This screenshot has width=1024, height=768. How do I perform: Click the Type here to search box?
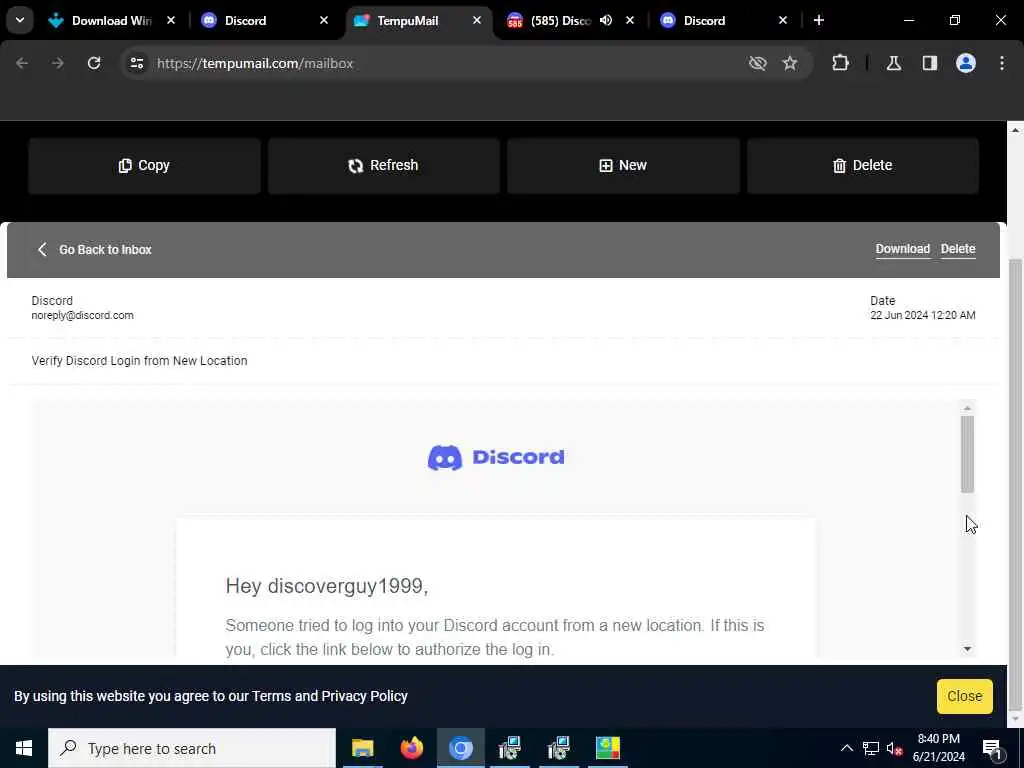point(192,748)
